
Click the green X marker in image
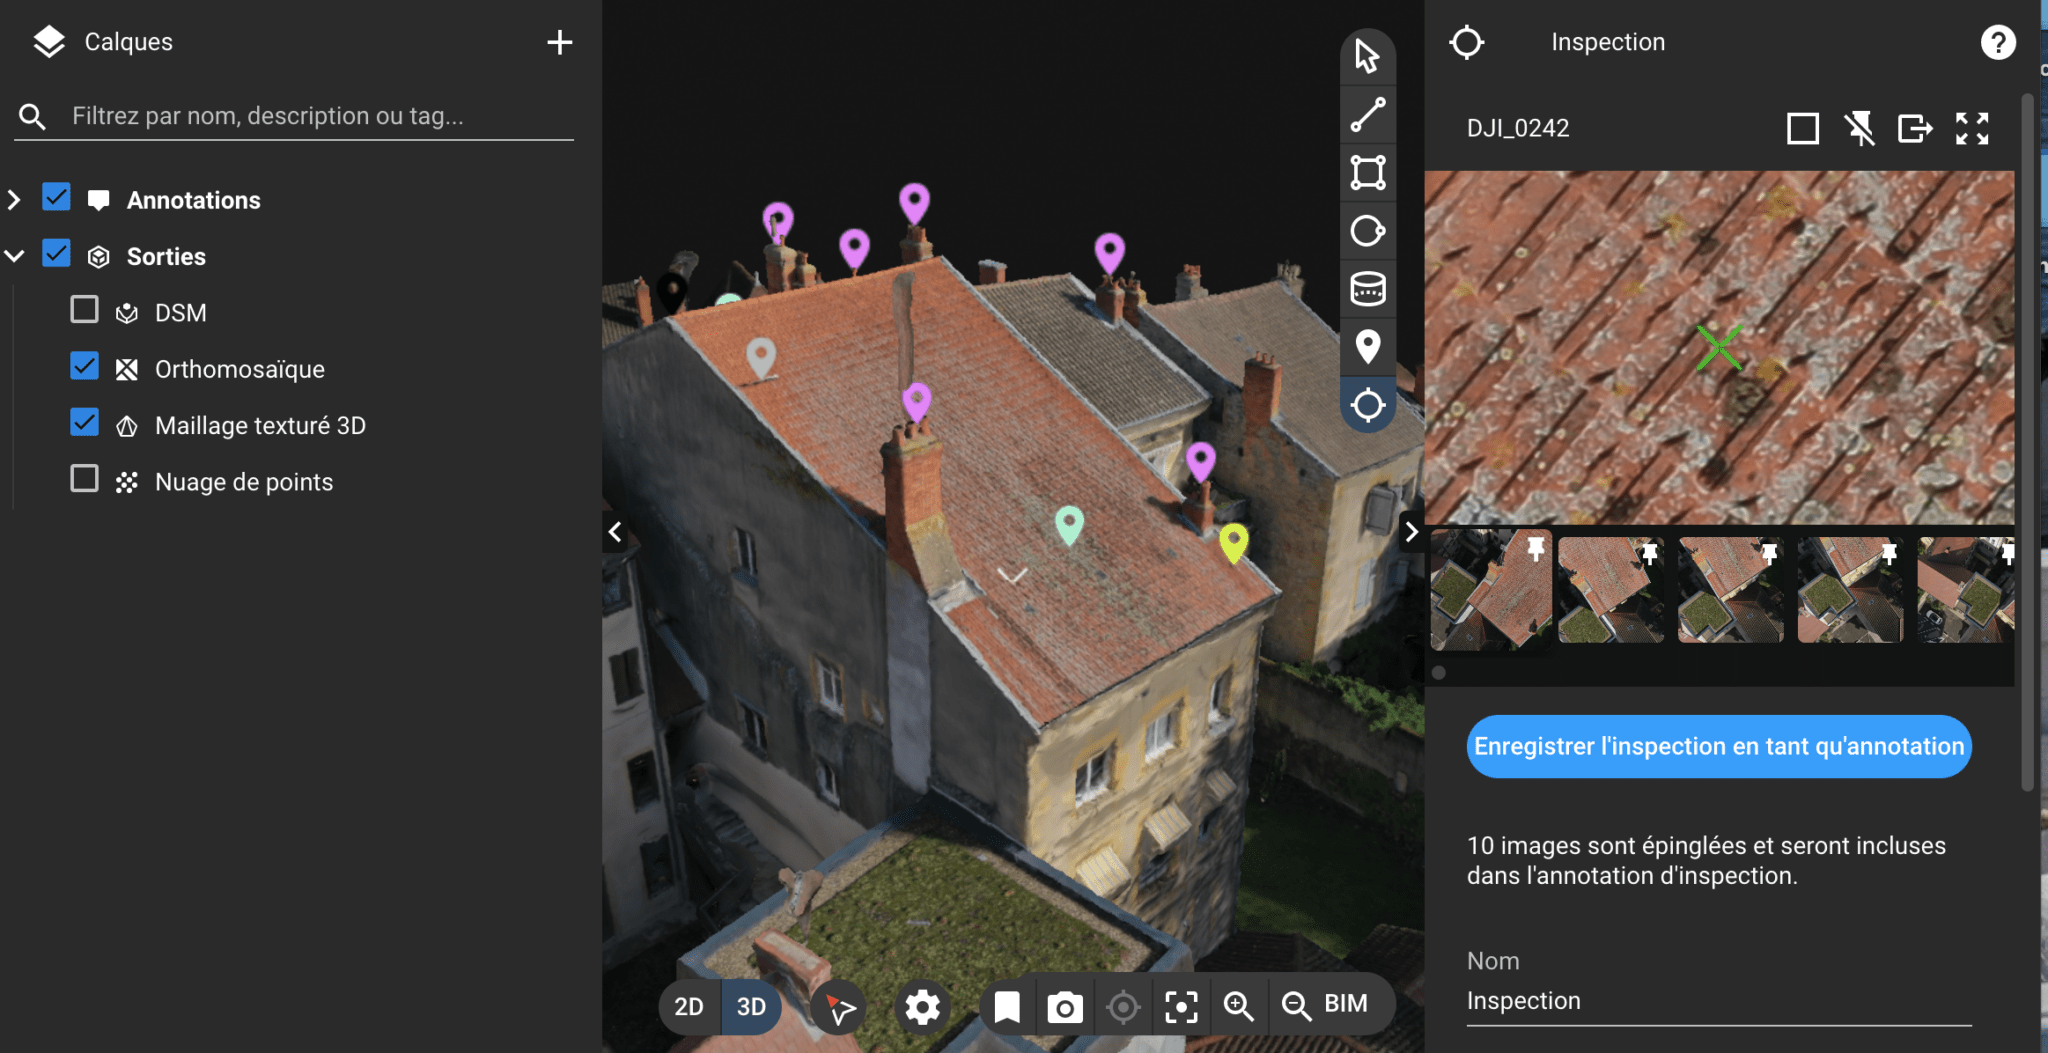point(1719,347)
